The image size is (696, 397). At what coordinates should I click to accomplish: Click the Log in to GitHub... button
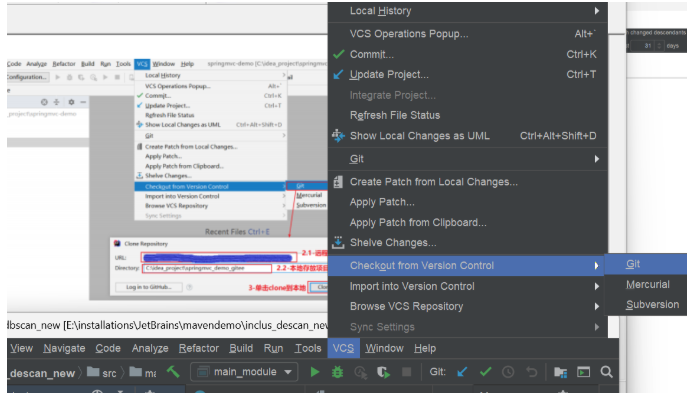click(x=149, y=287)
